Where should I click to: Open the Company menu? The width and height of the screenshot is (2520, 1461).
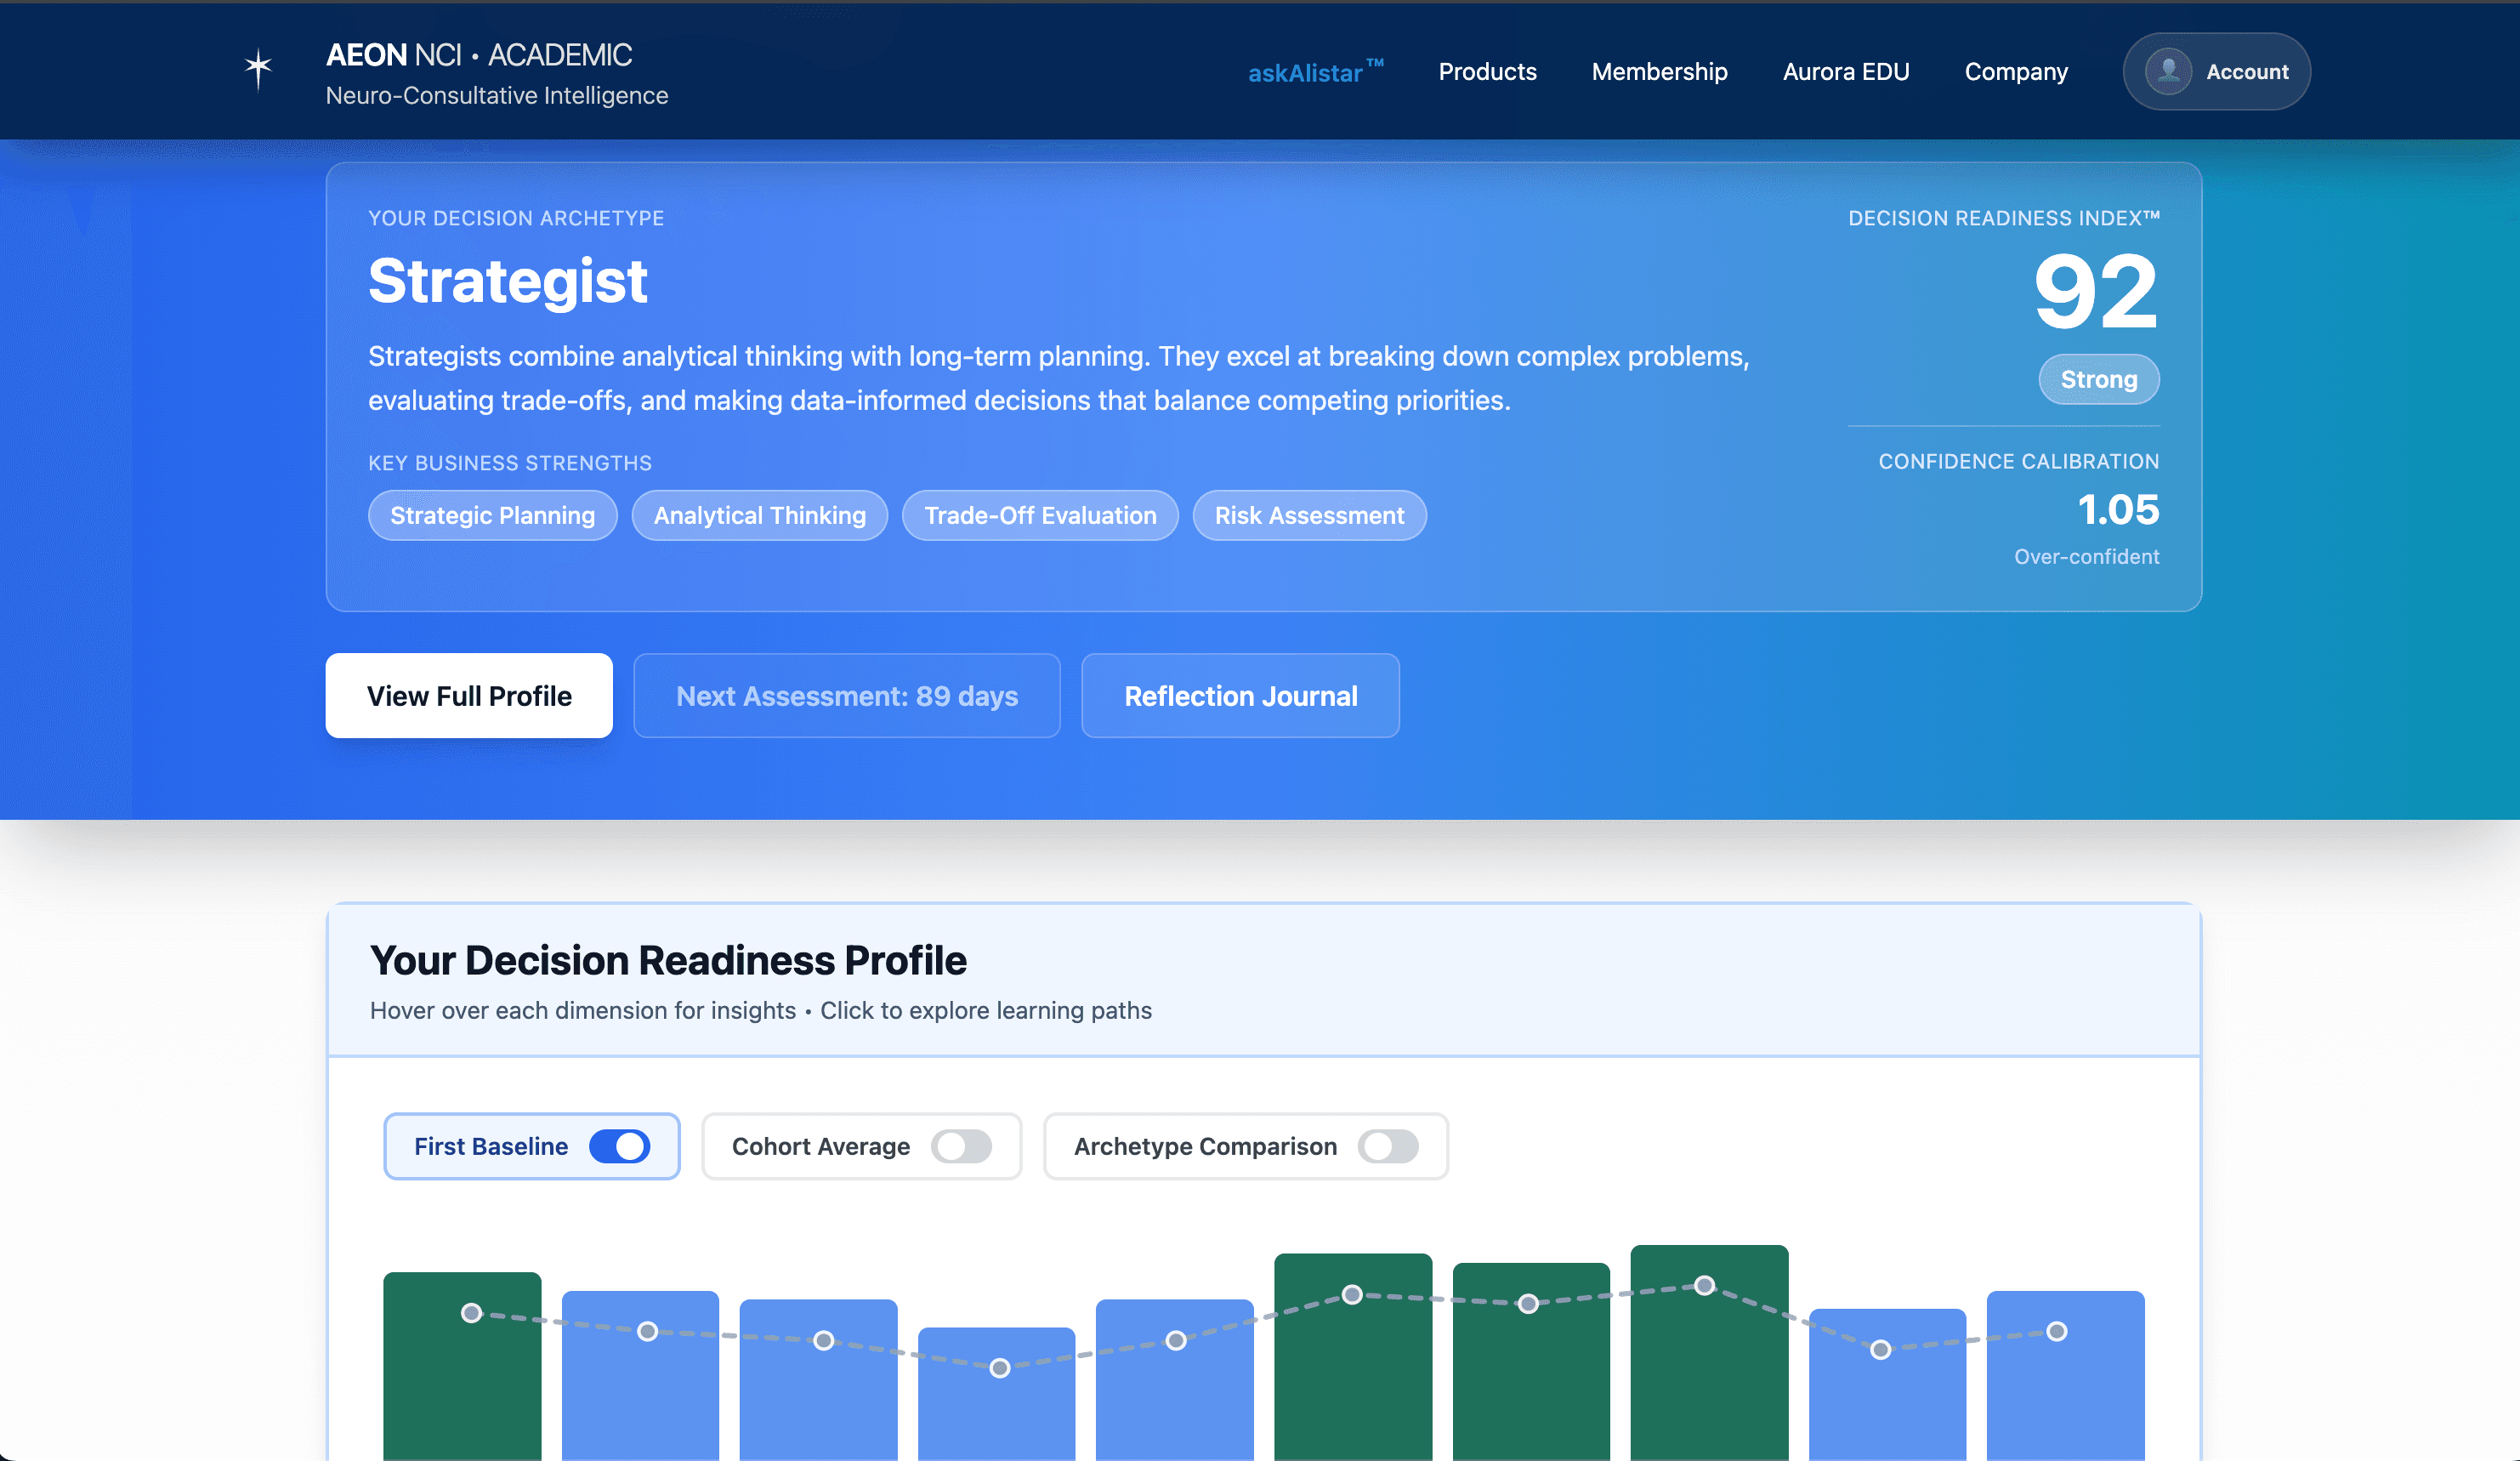pyautogui.click(x=2015, y=72)
